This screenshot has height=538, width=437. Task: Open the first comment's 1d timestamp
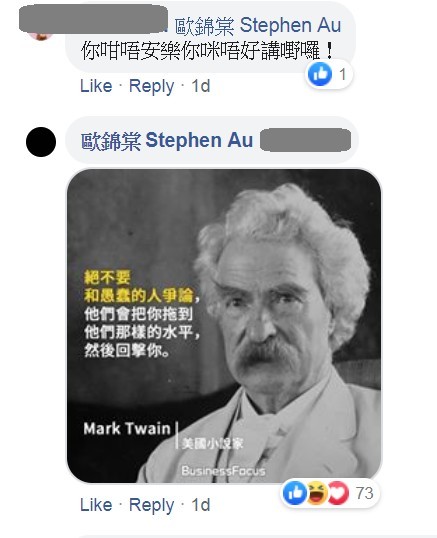point(200,86)
